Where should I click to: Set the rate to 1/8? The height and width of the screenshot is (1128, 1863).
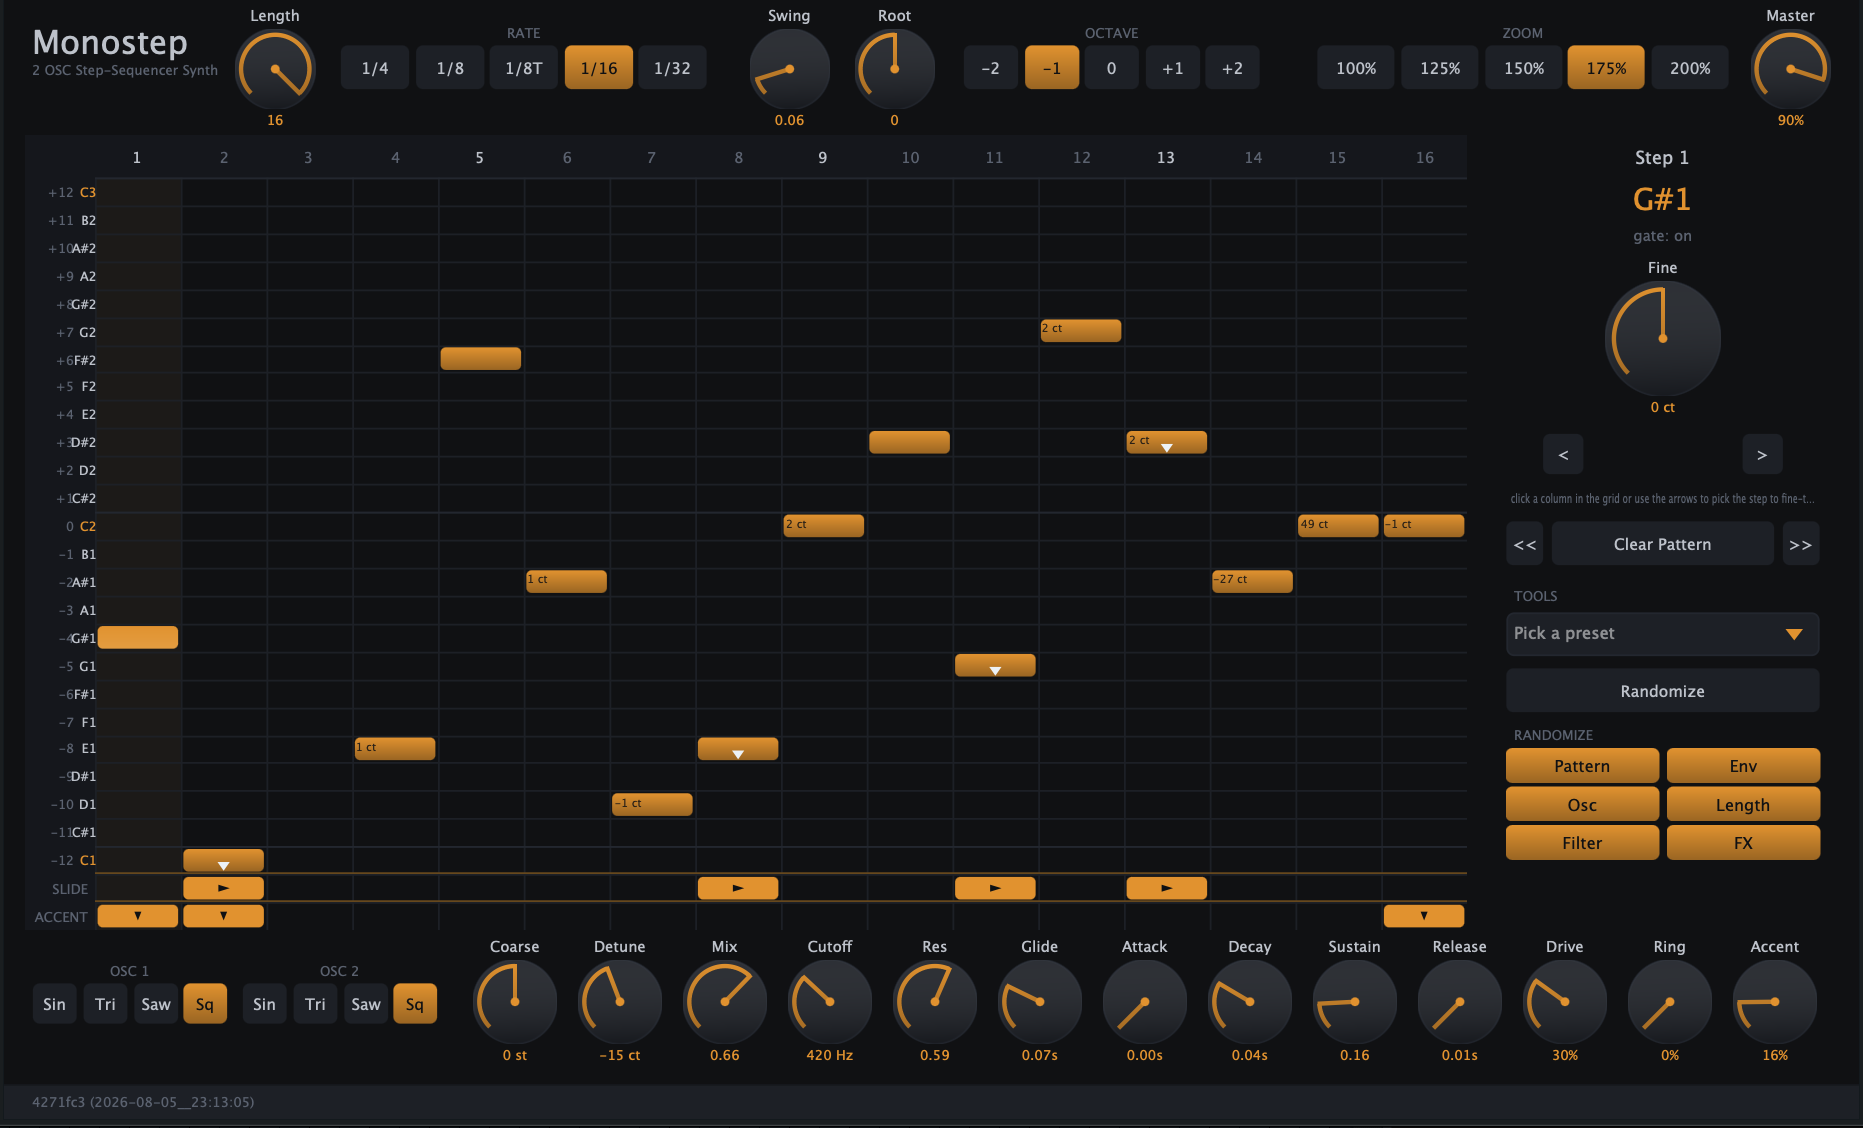pos(450,68)
